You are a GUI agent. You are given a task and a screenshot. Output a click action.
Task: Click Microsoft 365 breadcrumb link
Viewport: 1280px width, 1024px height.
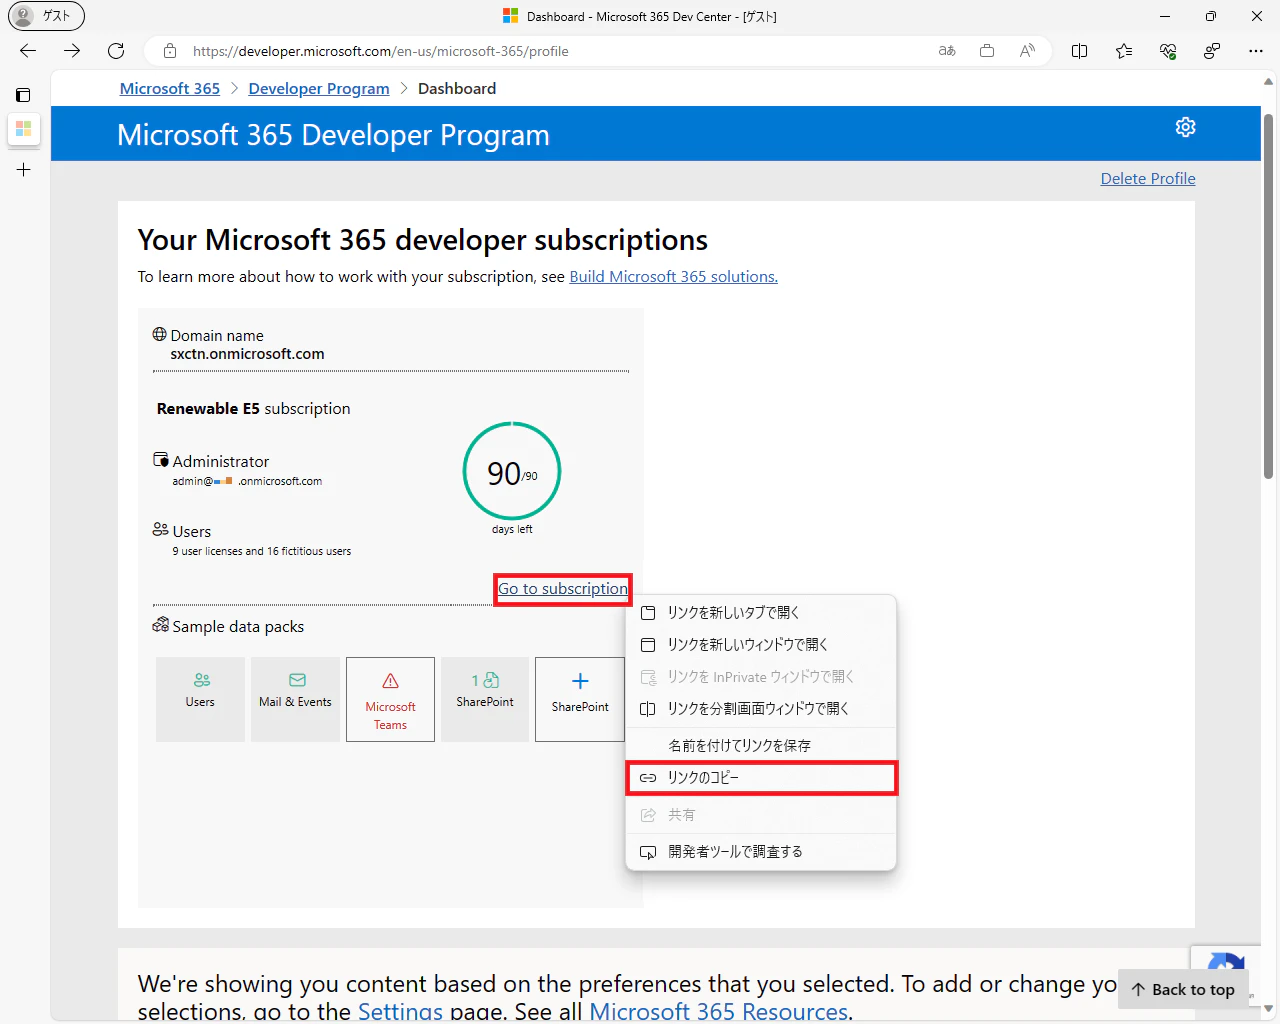point(170,88)
